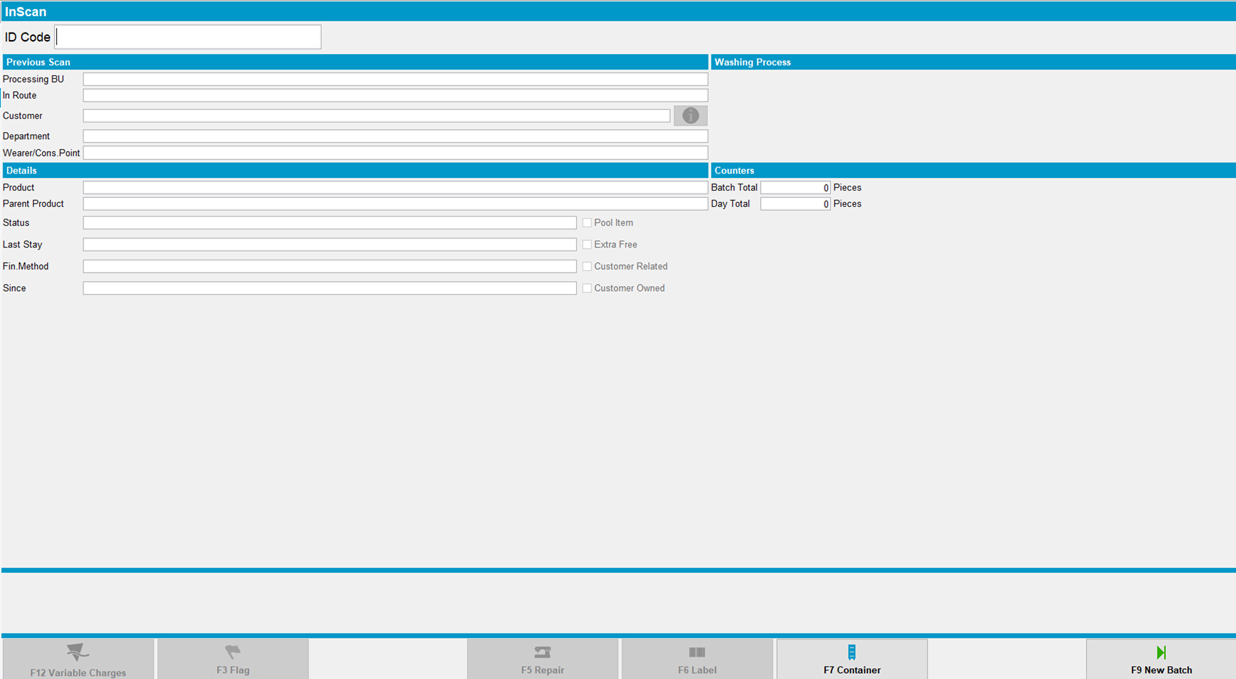Viewport: 1236px width, 679px height.
Task: Click the Batch Total counter field
Action: tap(795, 188)
